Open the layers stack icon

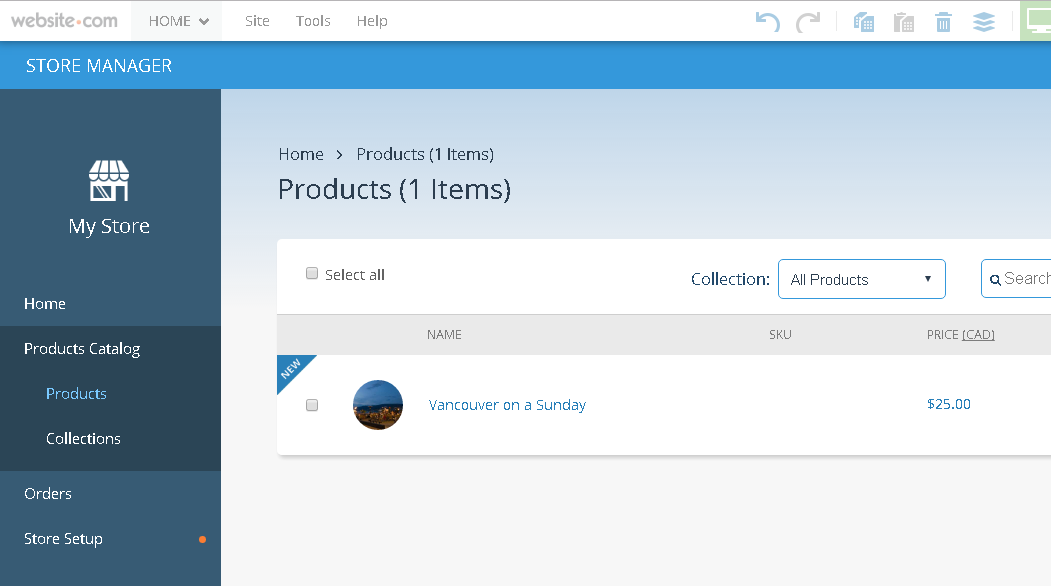984,21
